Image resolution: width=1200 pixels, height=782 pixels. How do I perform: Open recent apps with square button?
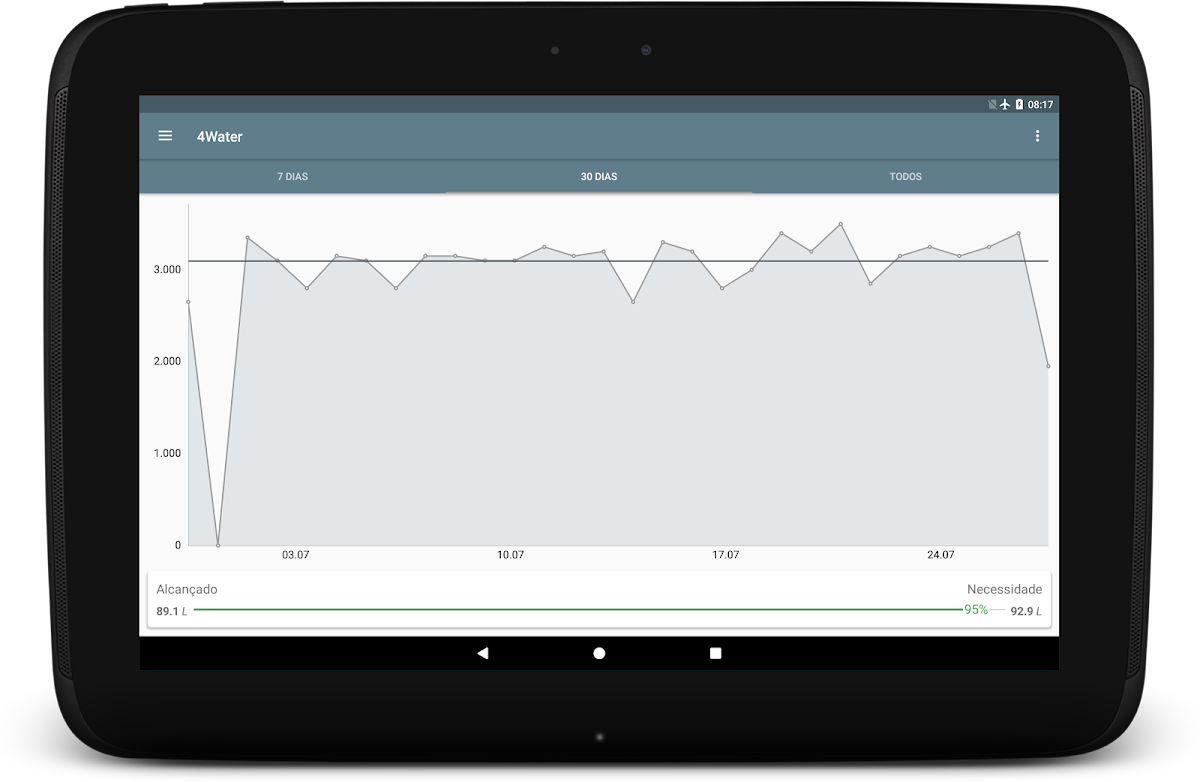tap(715, 653)
